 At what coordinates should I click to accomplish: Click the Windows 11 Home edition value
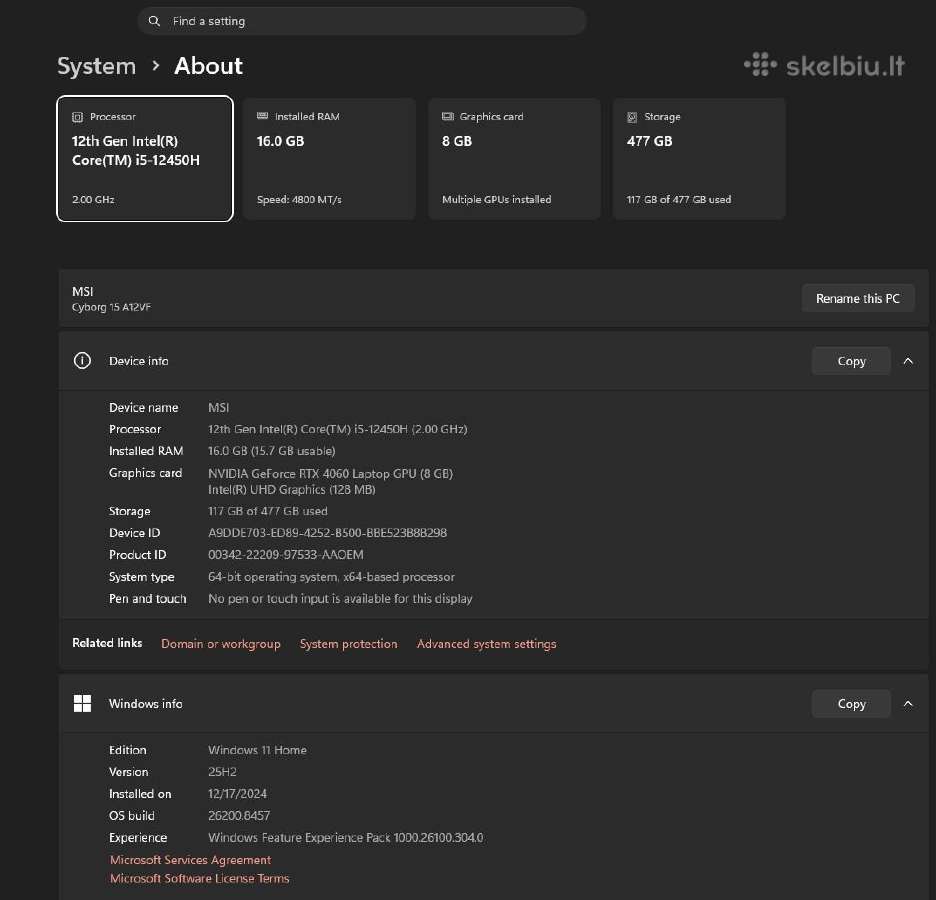[x=257, y=750]
